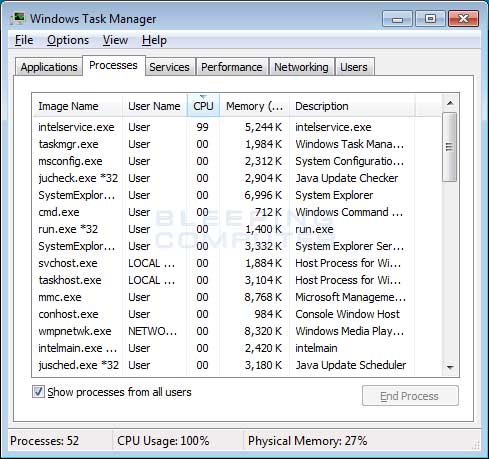489x459 pixels.
Task: Open the File menu
Action: point(24,40)
